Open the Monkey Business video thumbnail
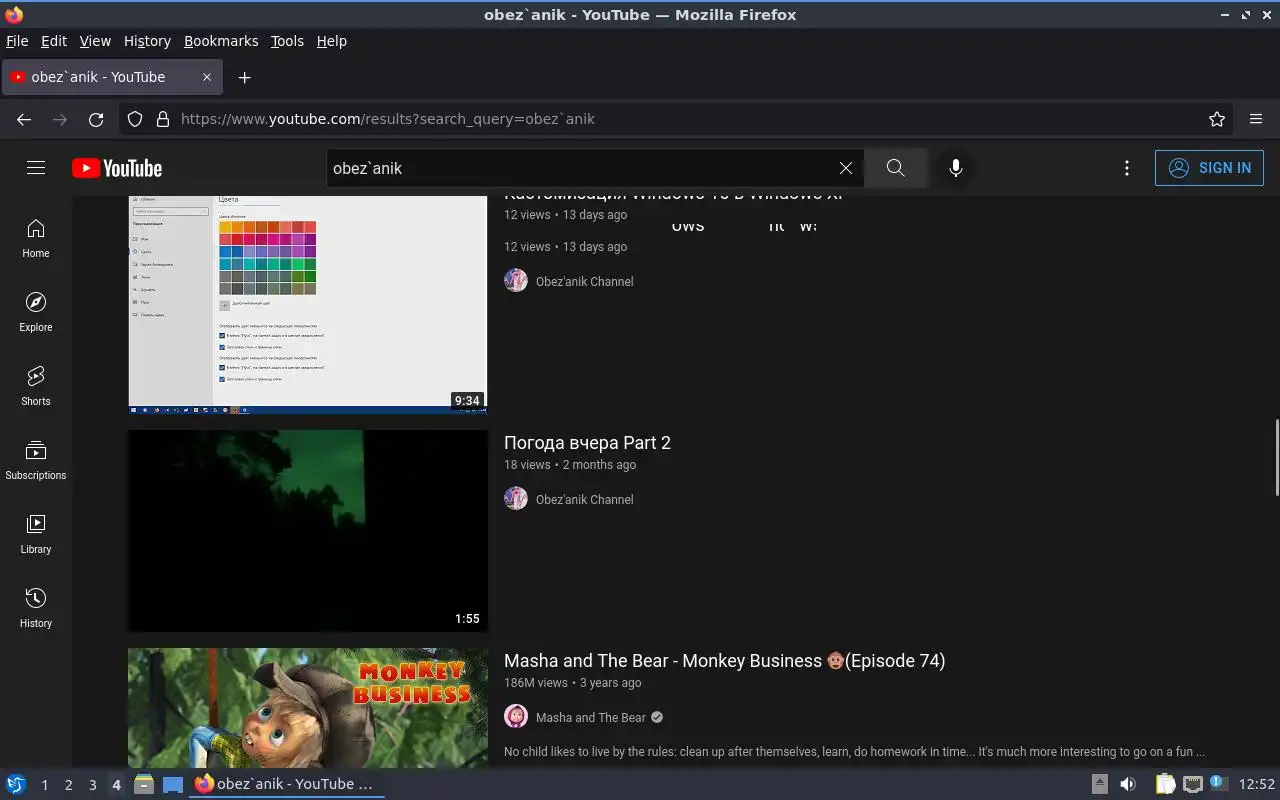This screenshot has height=800, width=1280. [308, 708]
